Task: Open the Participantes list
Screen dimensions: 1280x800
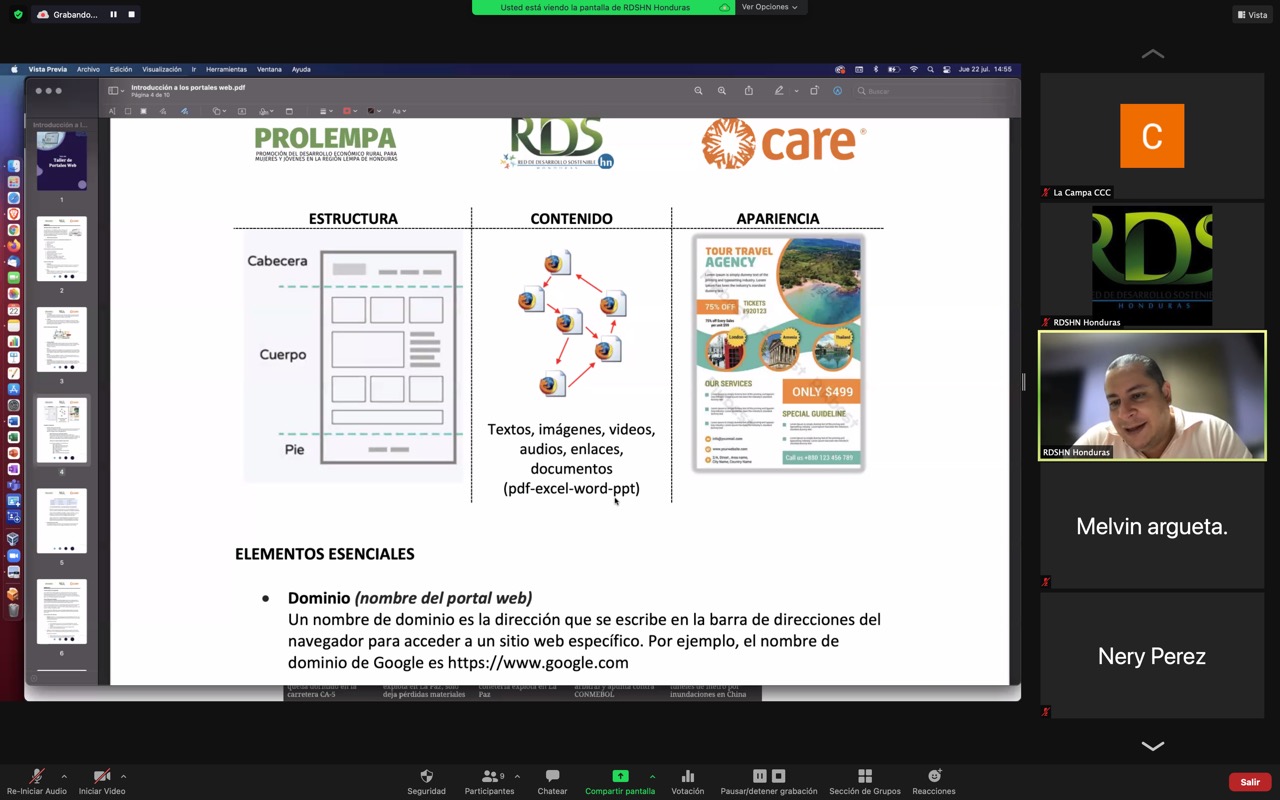Action: tap(489, 777)
